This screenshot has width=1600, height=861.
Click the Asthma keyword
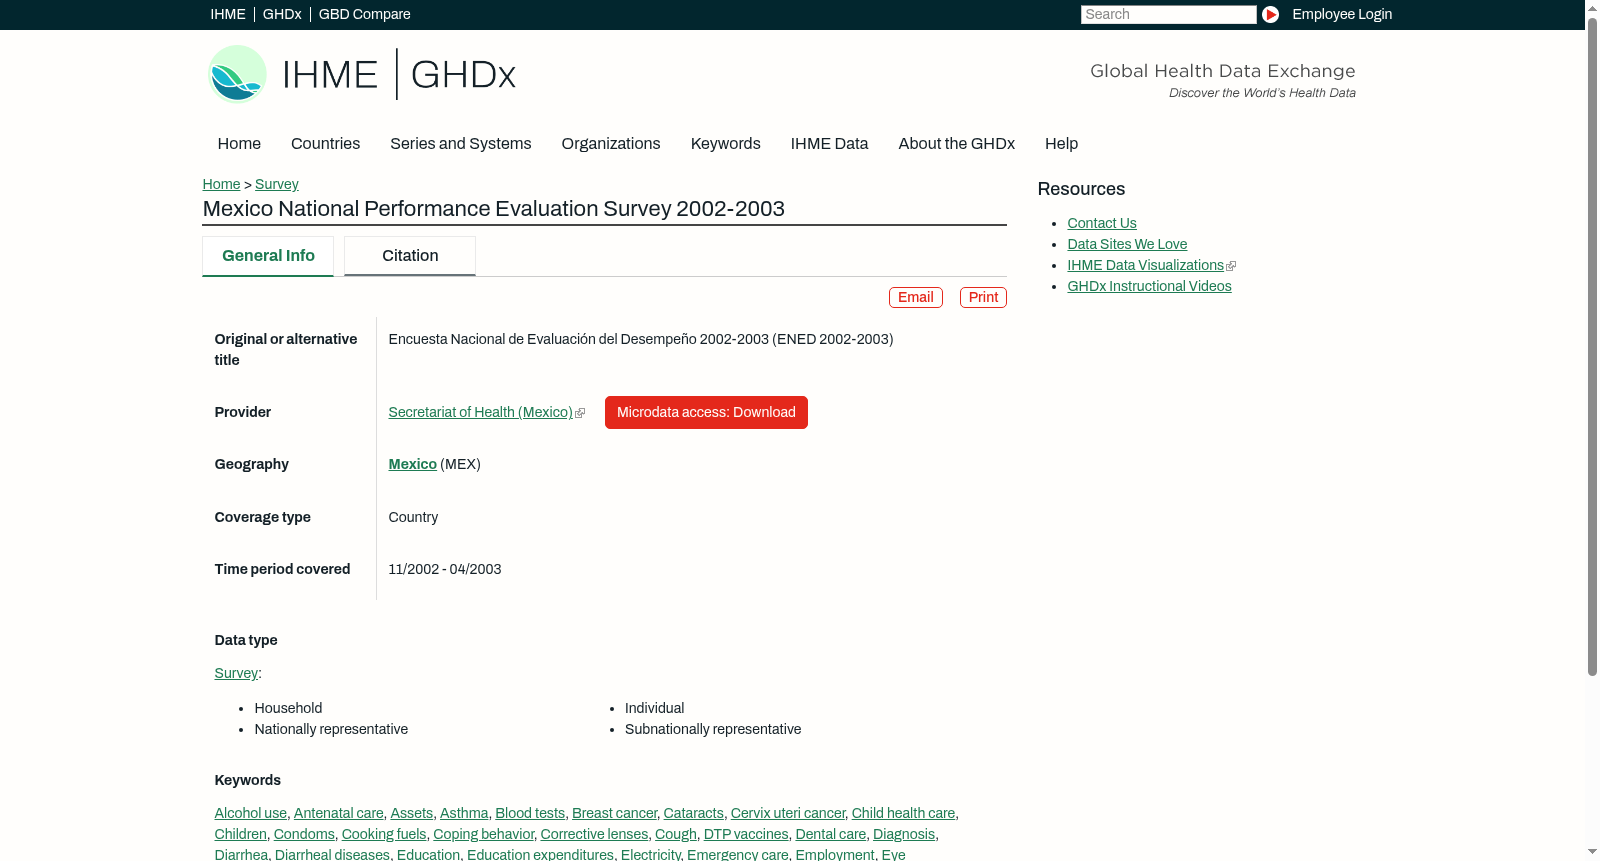(464, 813)
